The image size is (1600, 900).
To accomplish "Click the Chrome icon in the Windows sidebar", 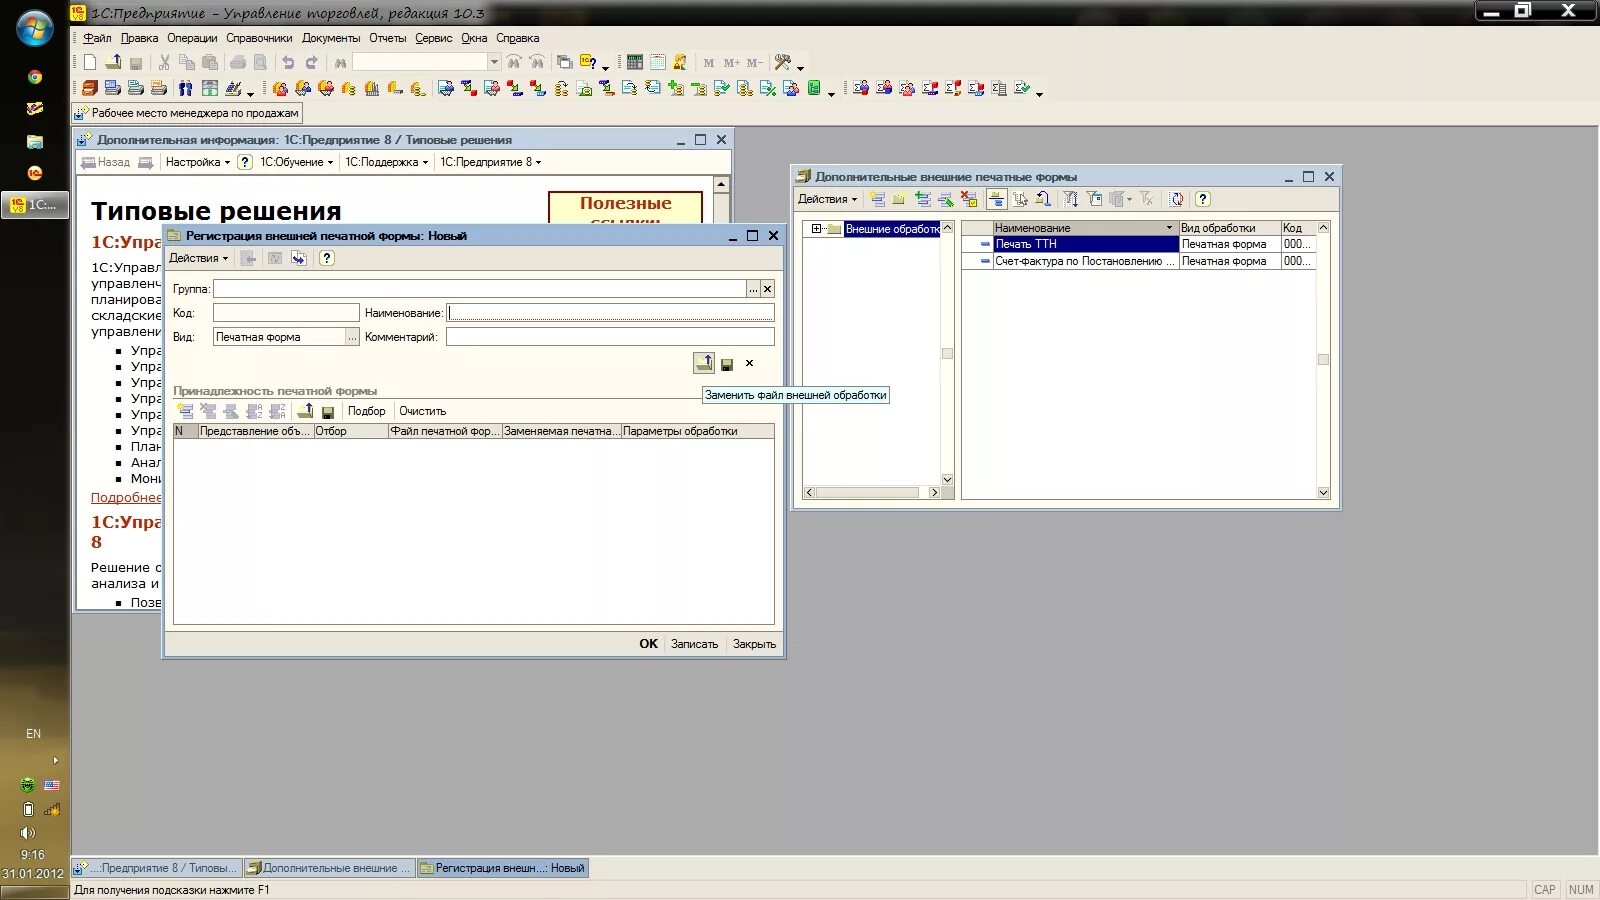I will point(34,77).
